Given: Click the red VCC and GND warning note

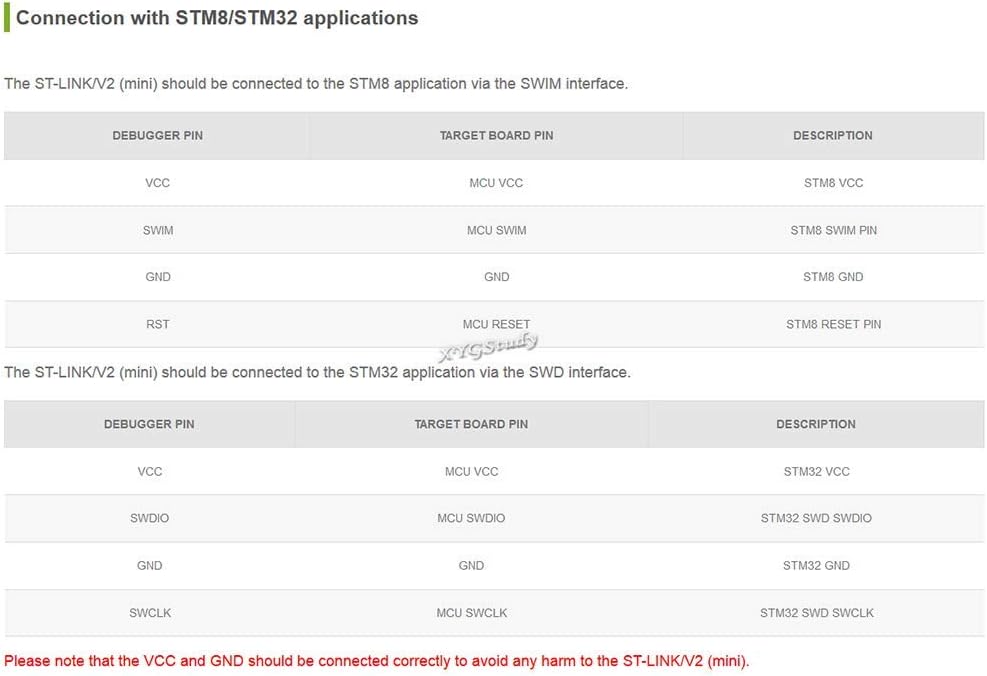Looking at the screenshot, I should coord(377,661).
